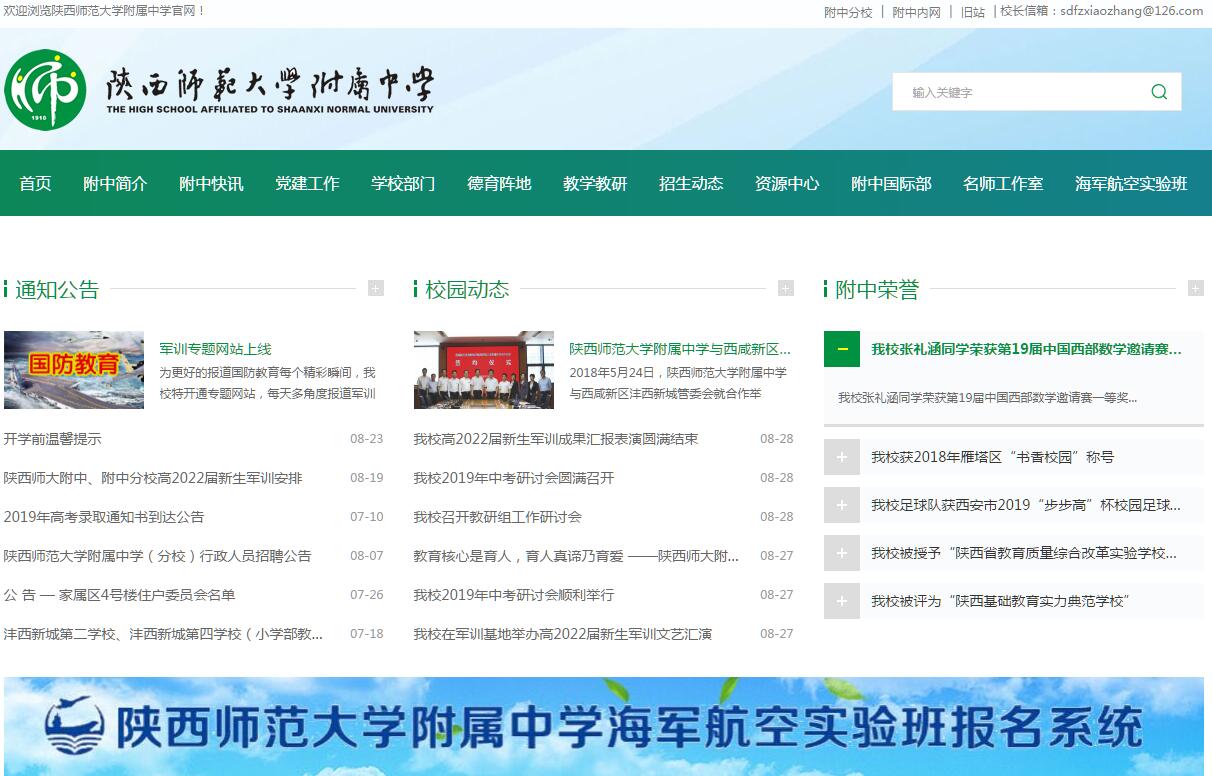Click the 国防教育 thumbnail image
The height and width of the screenshot is (776, 1212).
click(x=74, y=370)
